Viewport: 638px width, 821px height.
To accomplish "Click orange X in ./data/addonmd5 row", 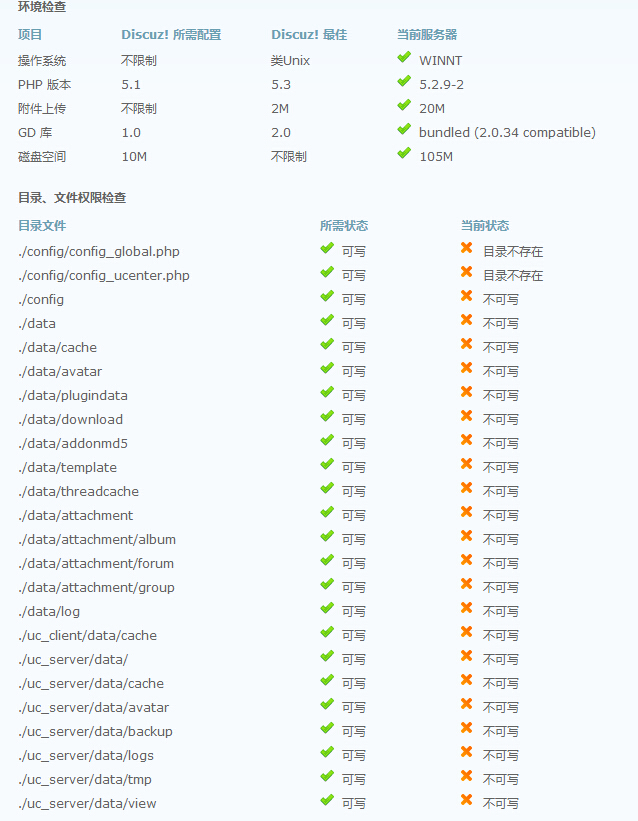I will point(466,440).
